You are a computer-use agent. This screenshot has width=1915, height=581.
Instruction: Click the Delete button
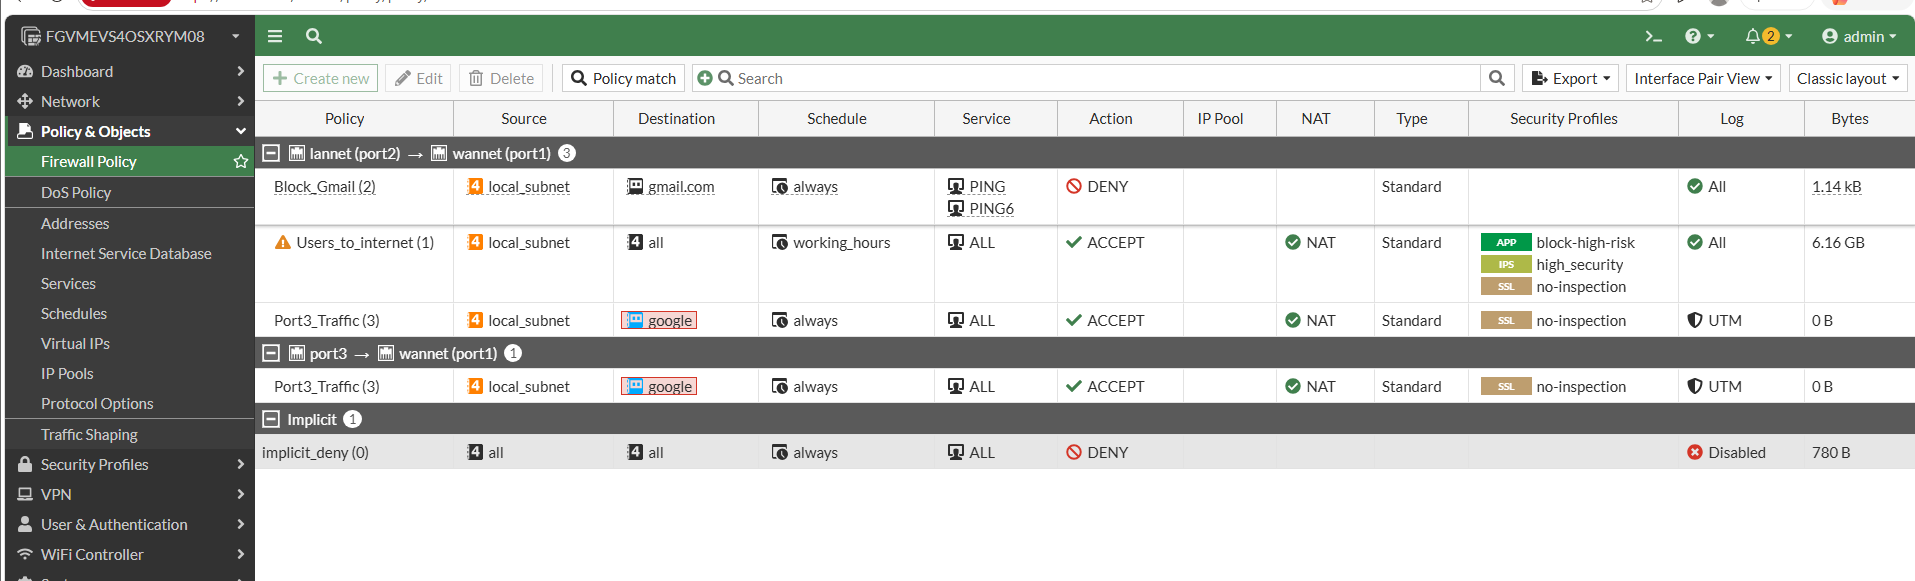click(x=501, y=78)
